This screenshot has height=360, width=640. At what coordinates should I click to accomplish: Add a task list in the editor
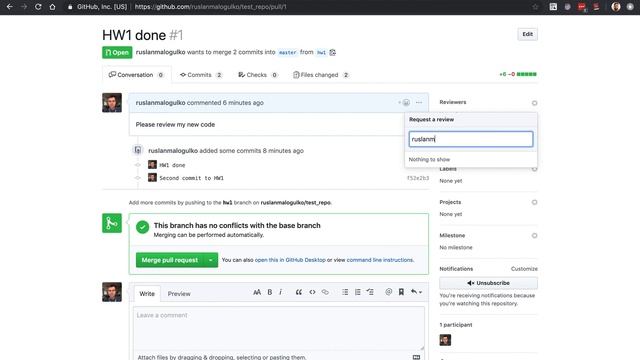370,292
